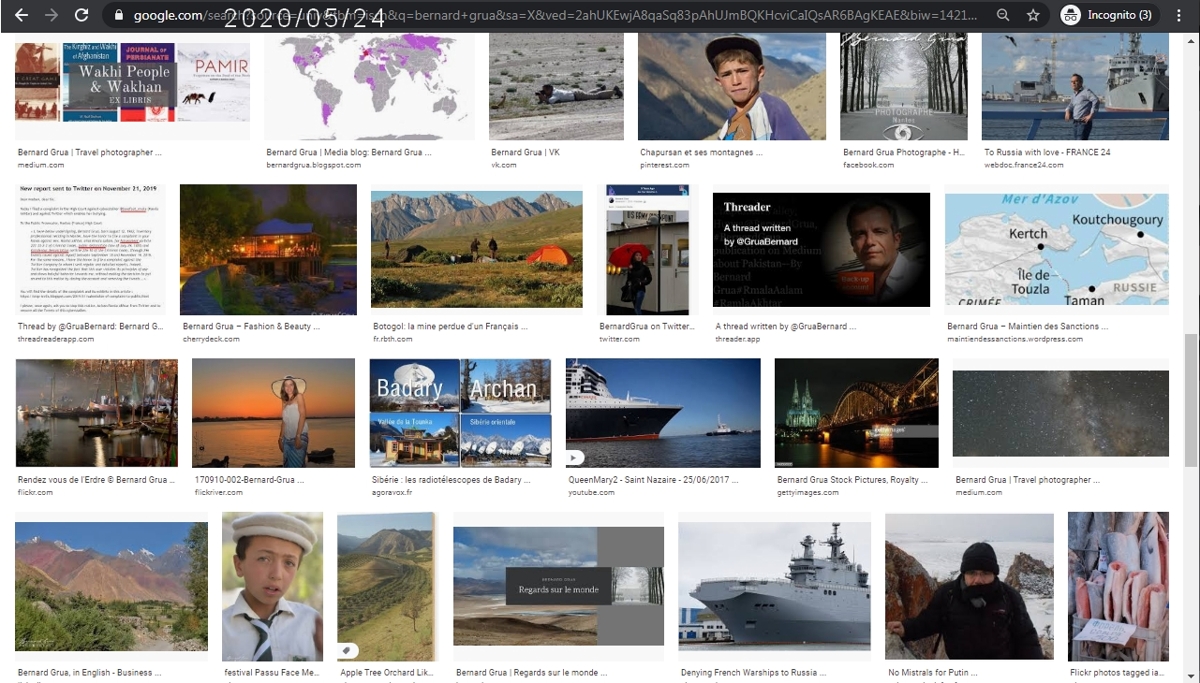Bookmark this page with star icon
Screen dimensions: 1200x683
[1035, 16]
